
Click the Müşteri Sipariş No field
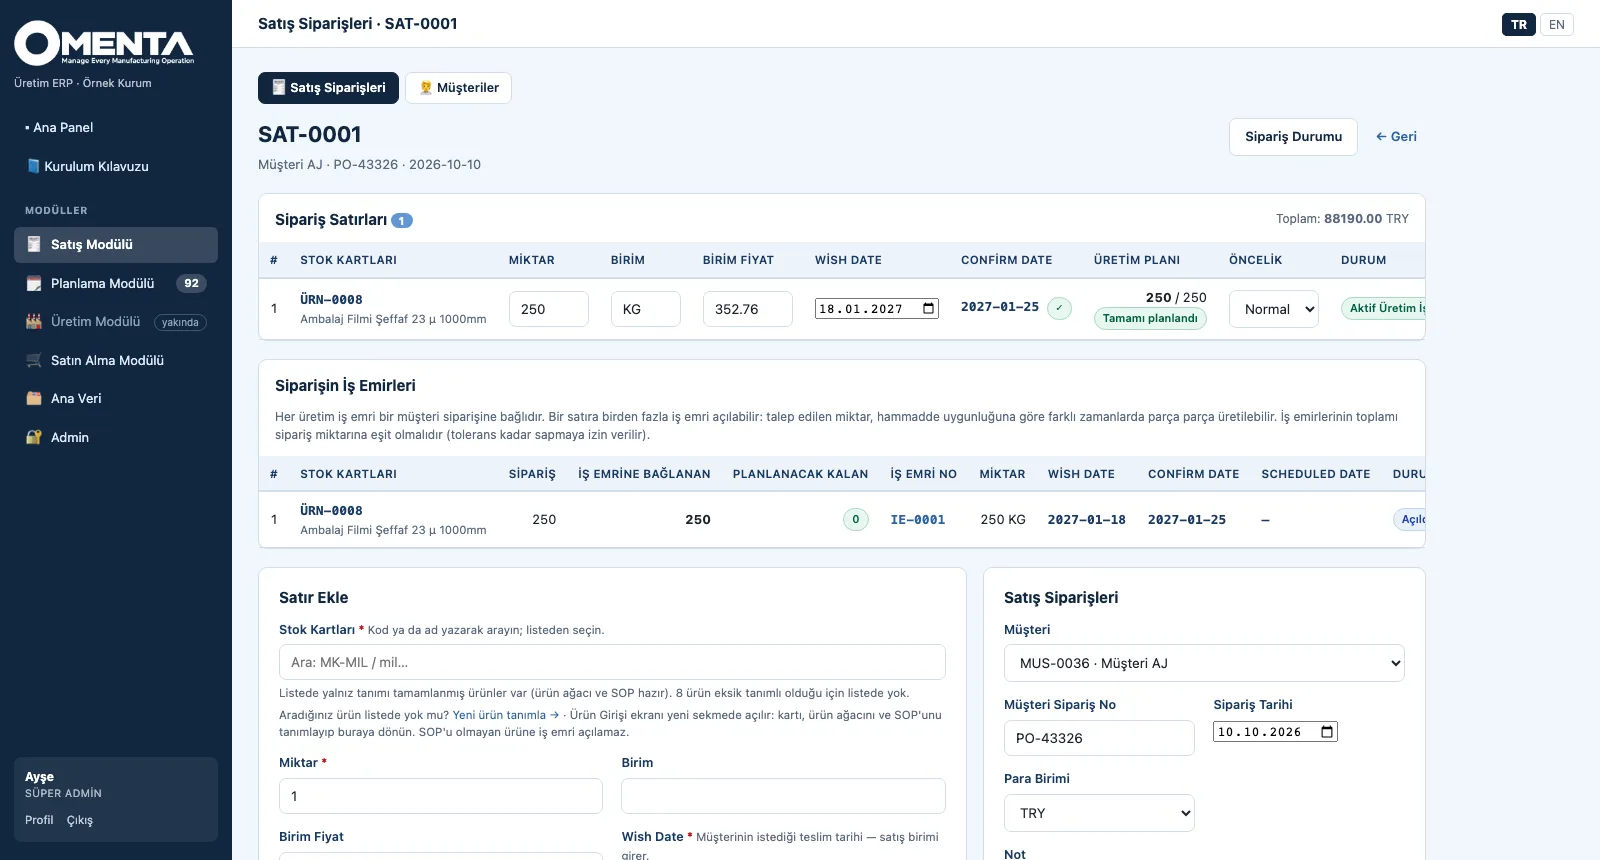[1099, 738]
